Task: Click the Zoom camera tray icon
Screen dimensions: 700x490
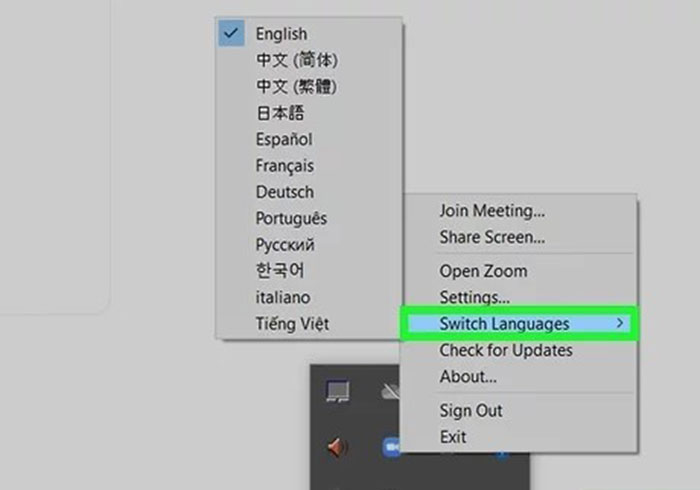Action: [x=391, y=447]
